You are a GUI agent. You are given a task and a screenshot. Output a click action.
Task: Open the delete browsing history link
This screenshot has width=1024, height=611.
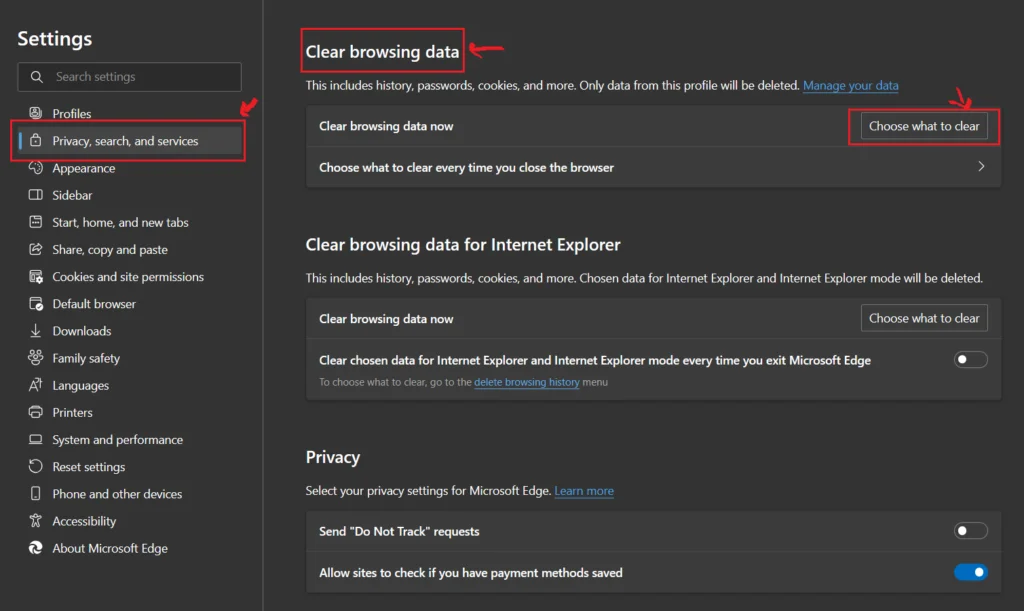point(526,382)
